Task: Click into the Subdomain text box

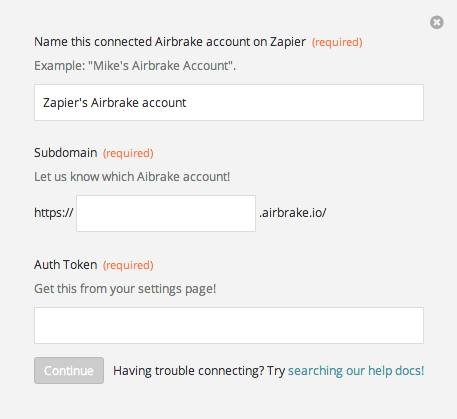Action: tap(166, 213)
